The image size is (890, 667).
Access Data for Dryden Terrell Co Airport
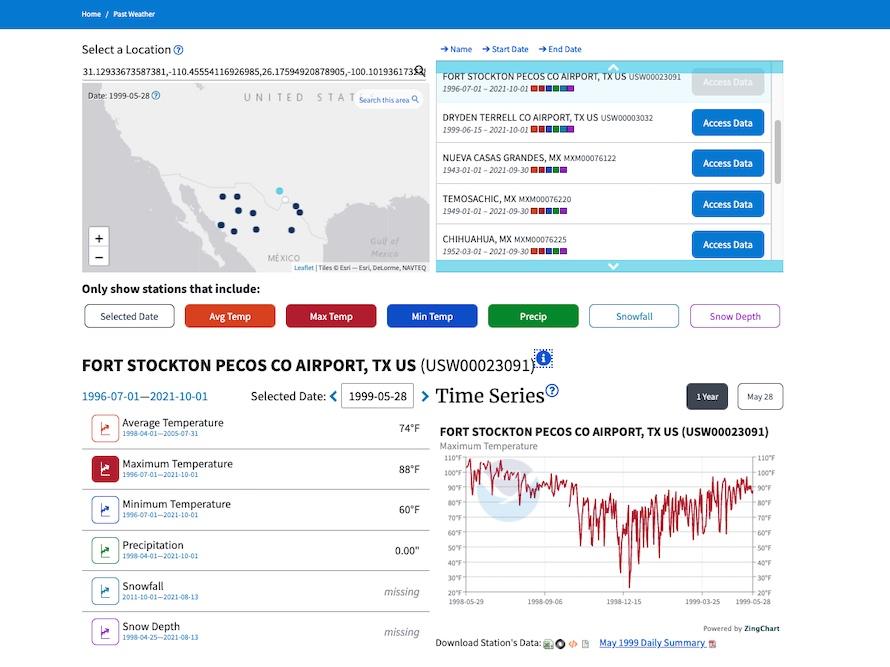[x=727, y=122]
